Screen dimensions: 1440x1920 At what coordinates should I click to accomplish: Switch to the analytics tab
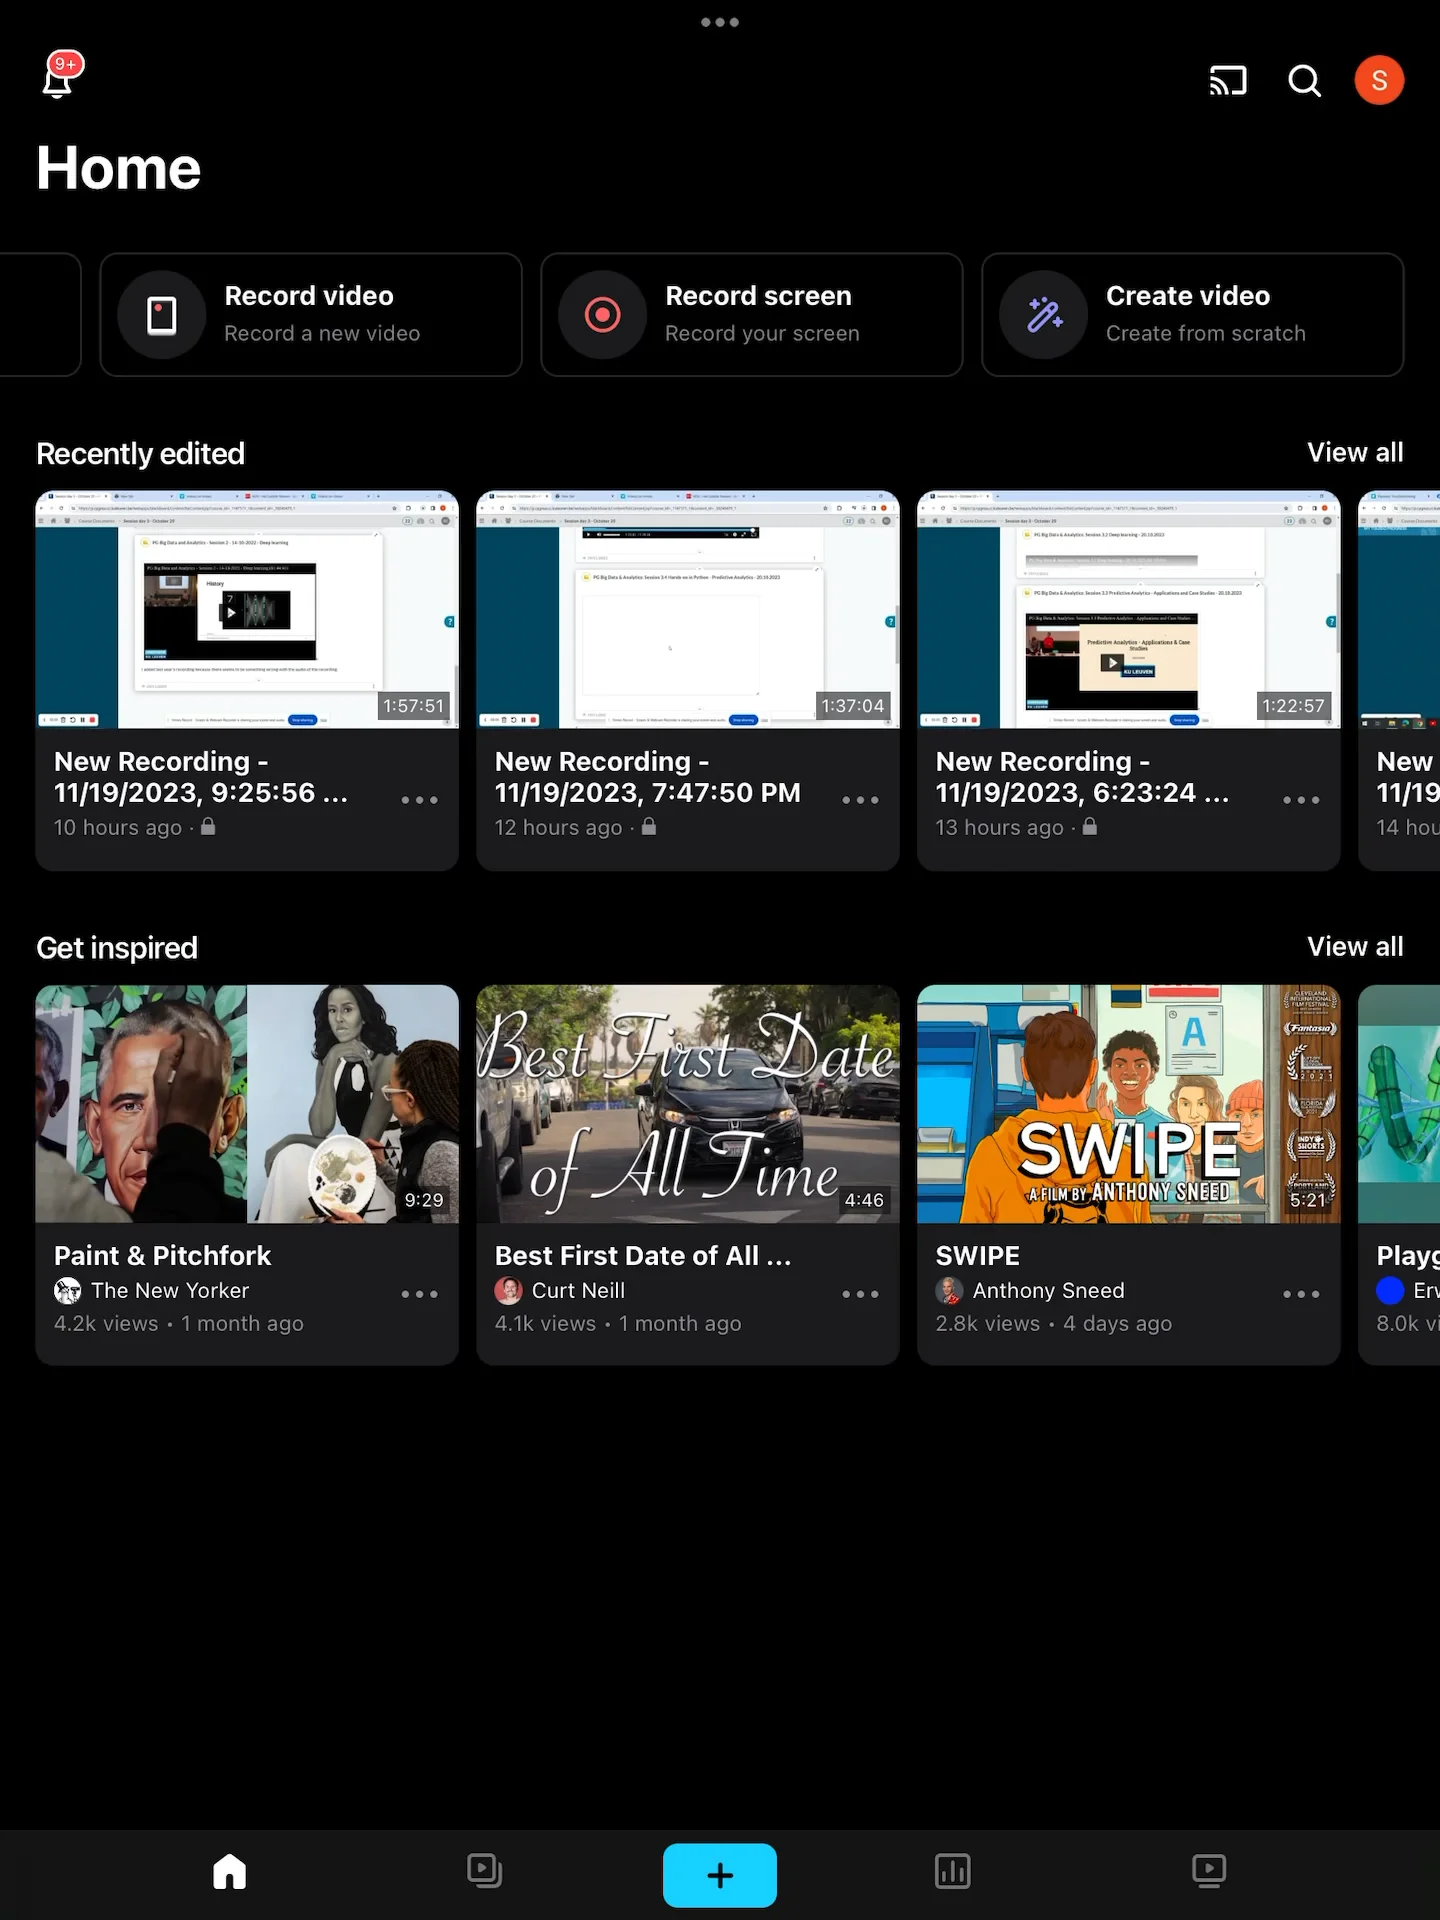tap(953, 1872)
